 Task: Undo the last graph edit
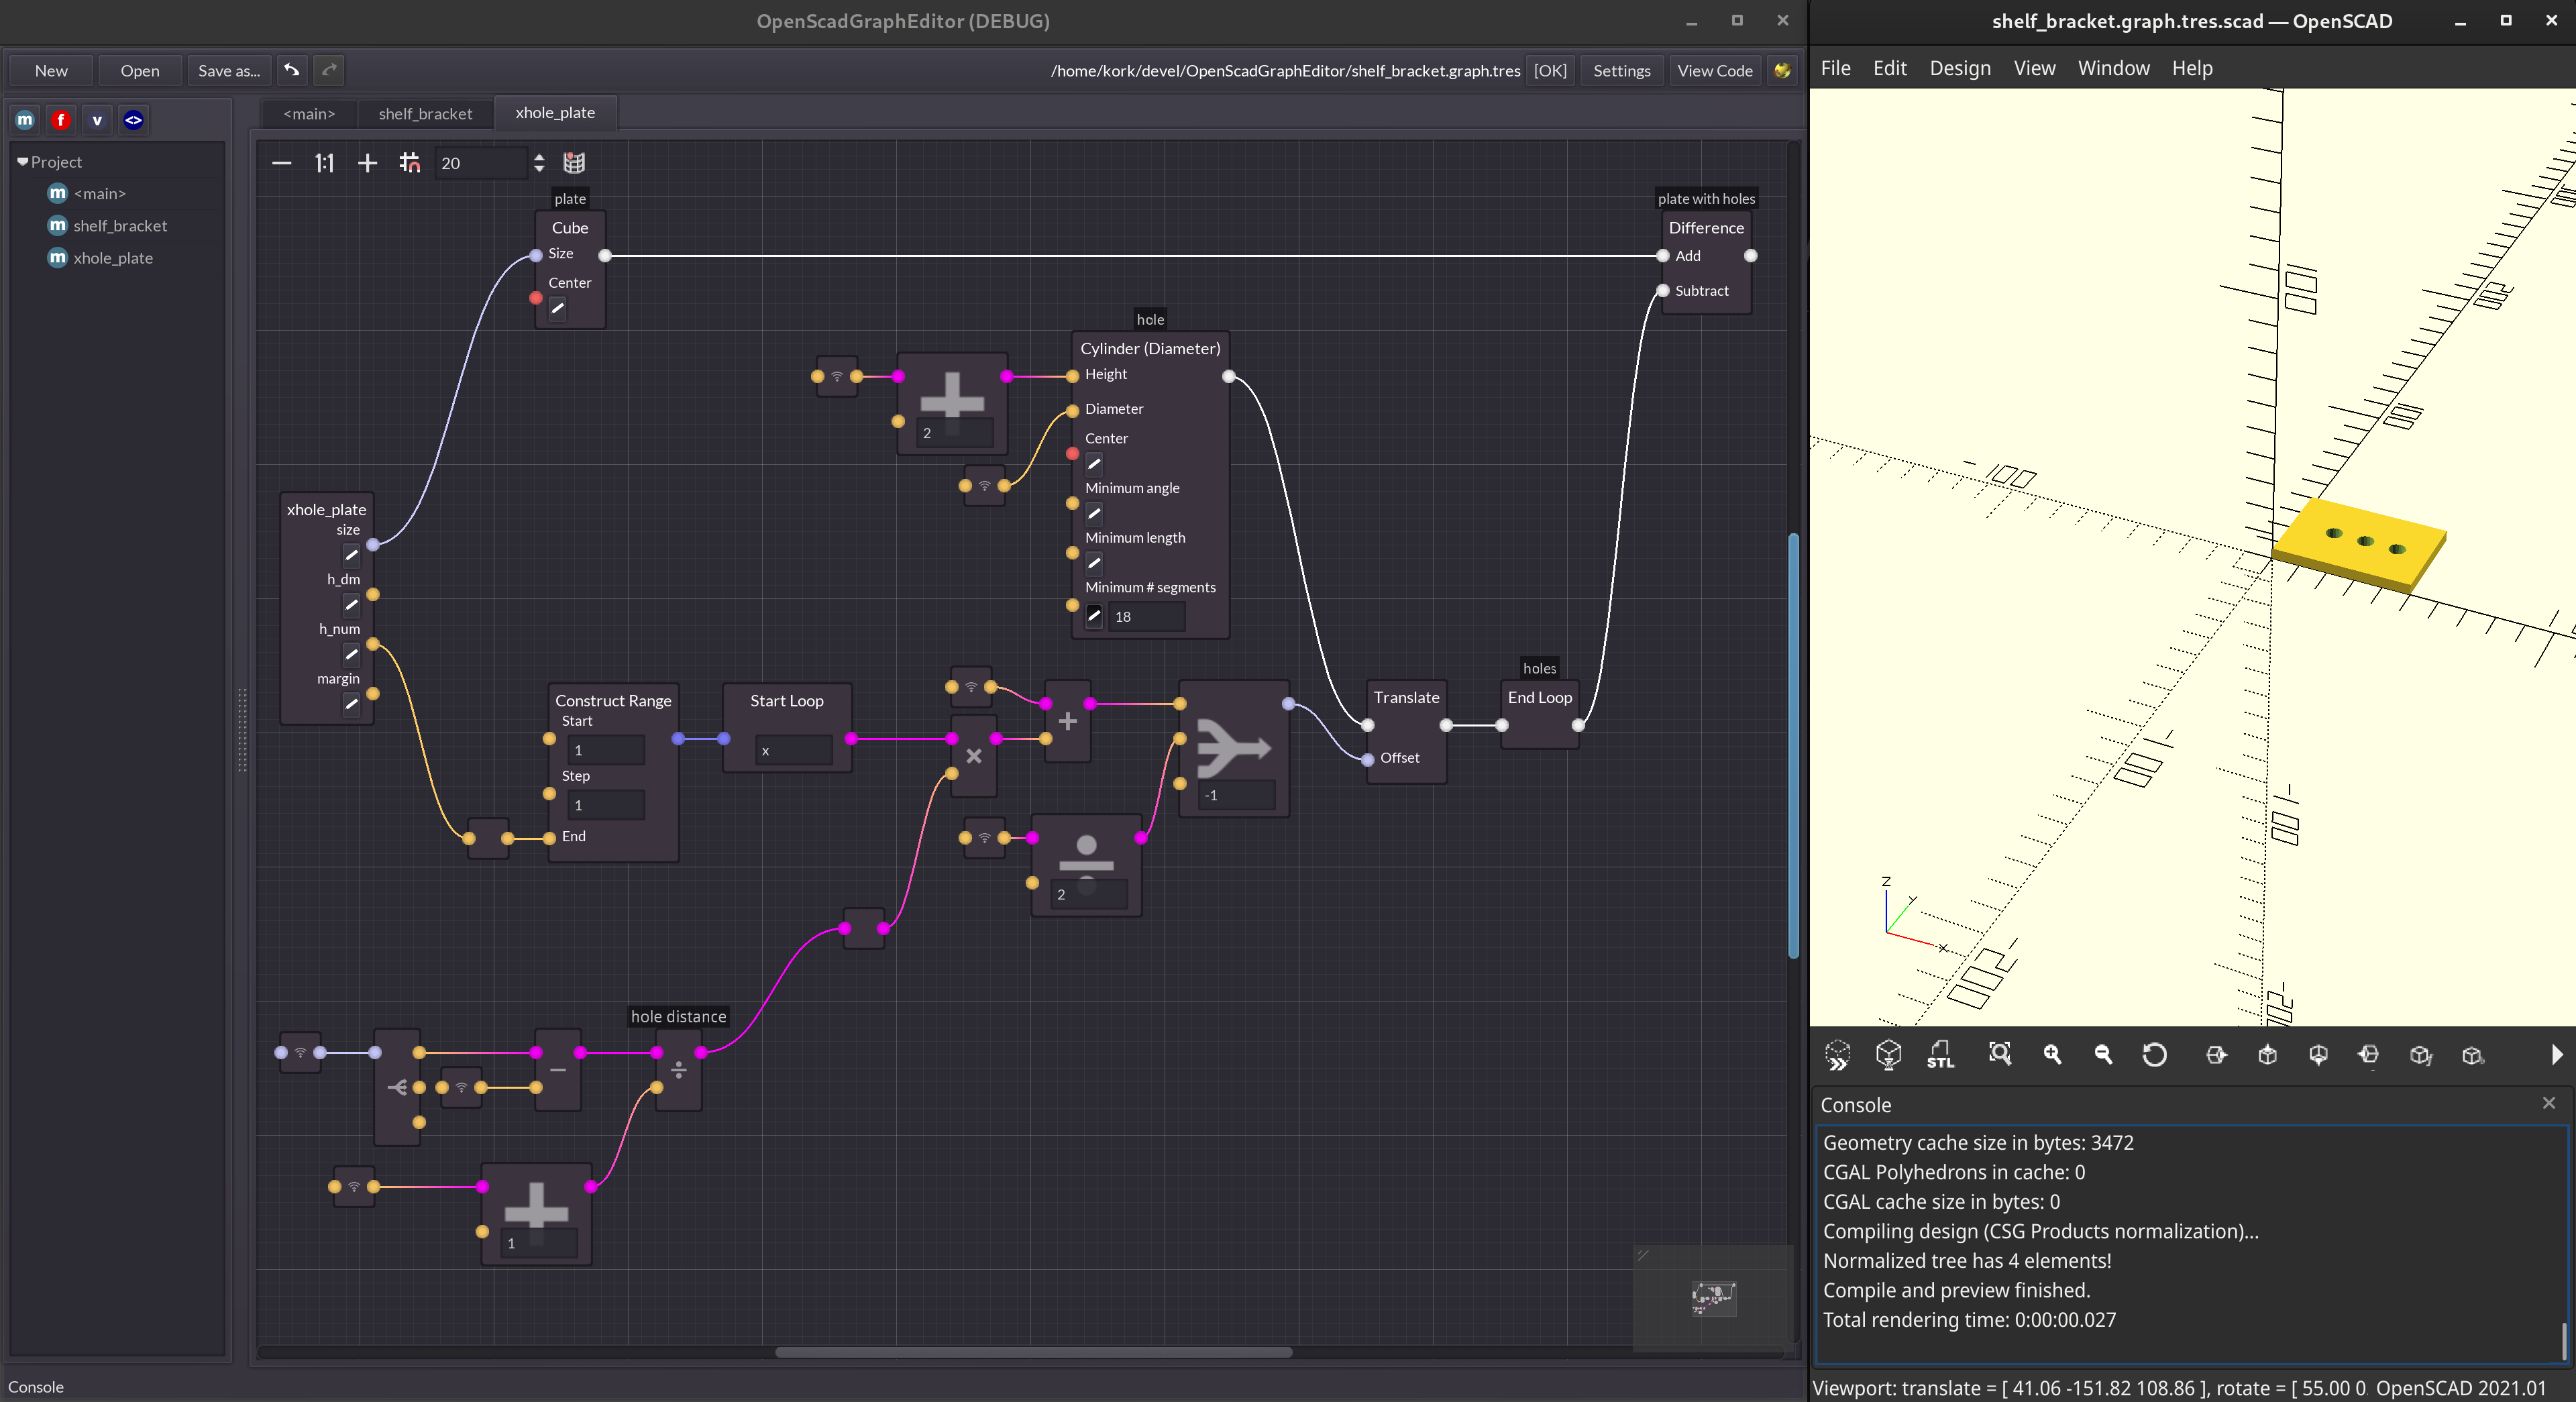[x=292, y=70]
